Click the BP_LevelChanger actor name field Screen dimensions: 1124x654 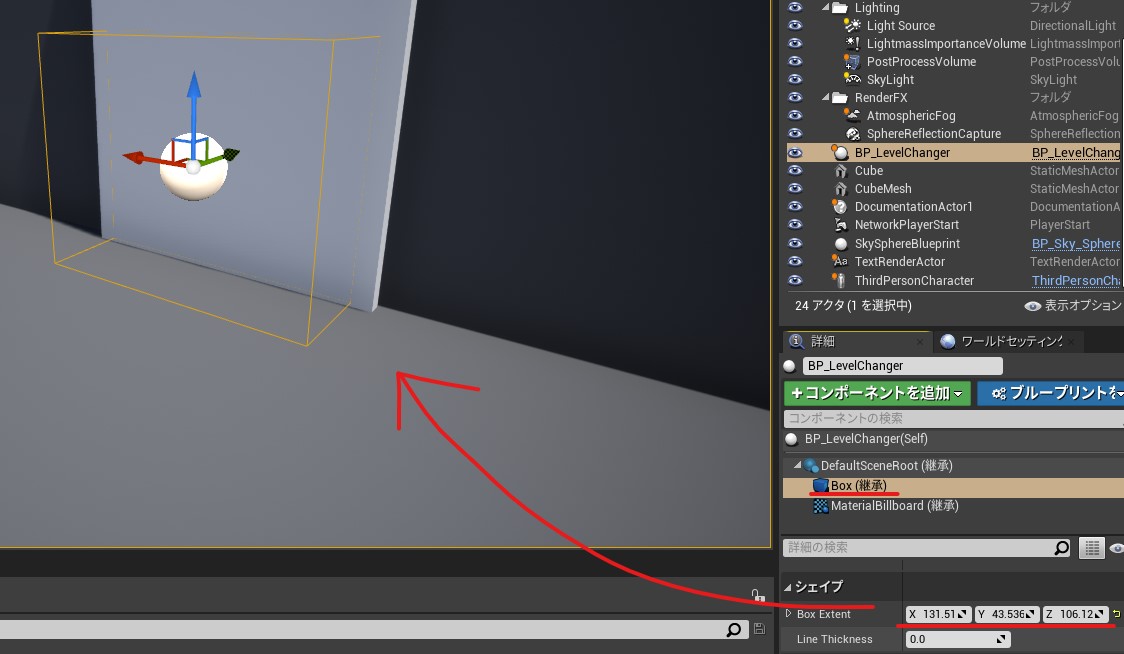click(902, 366)
